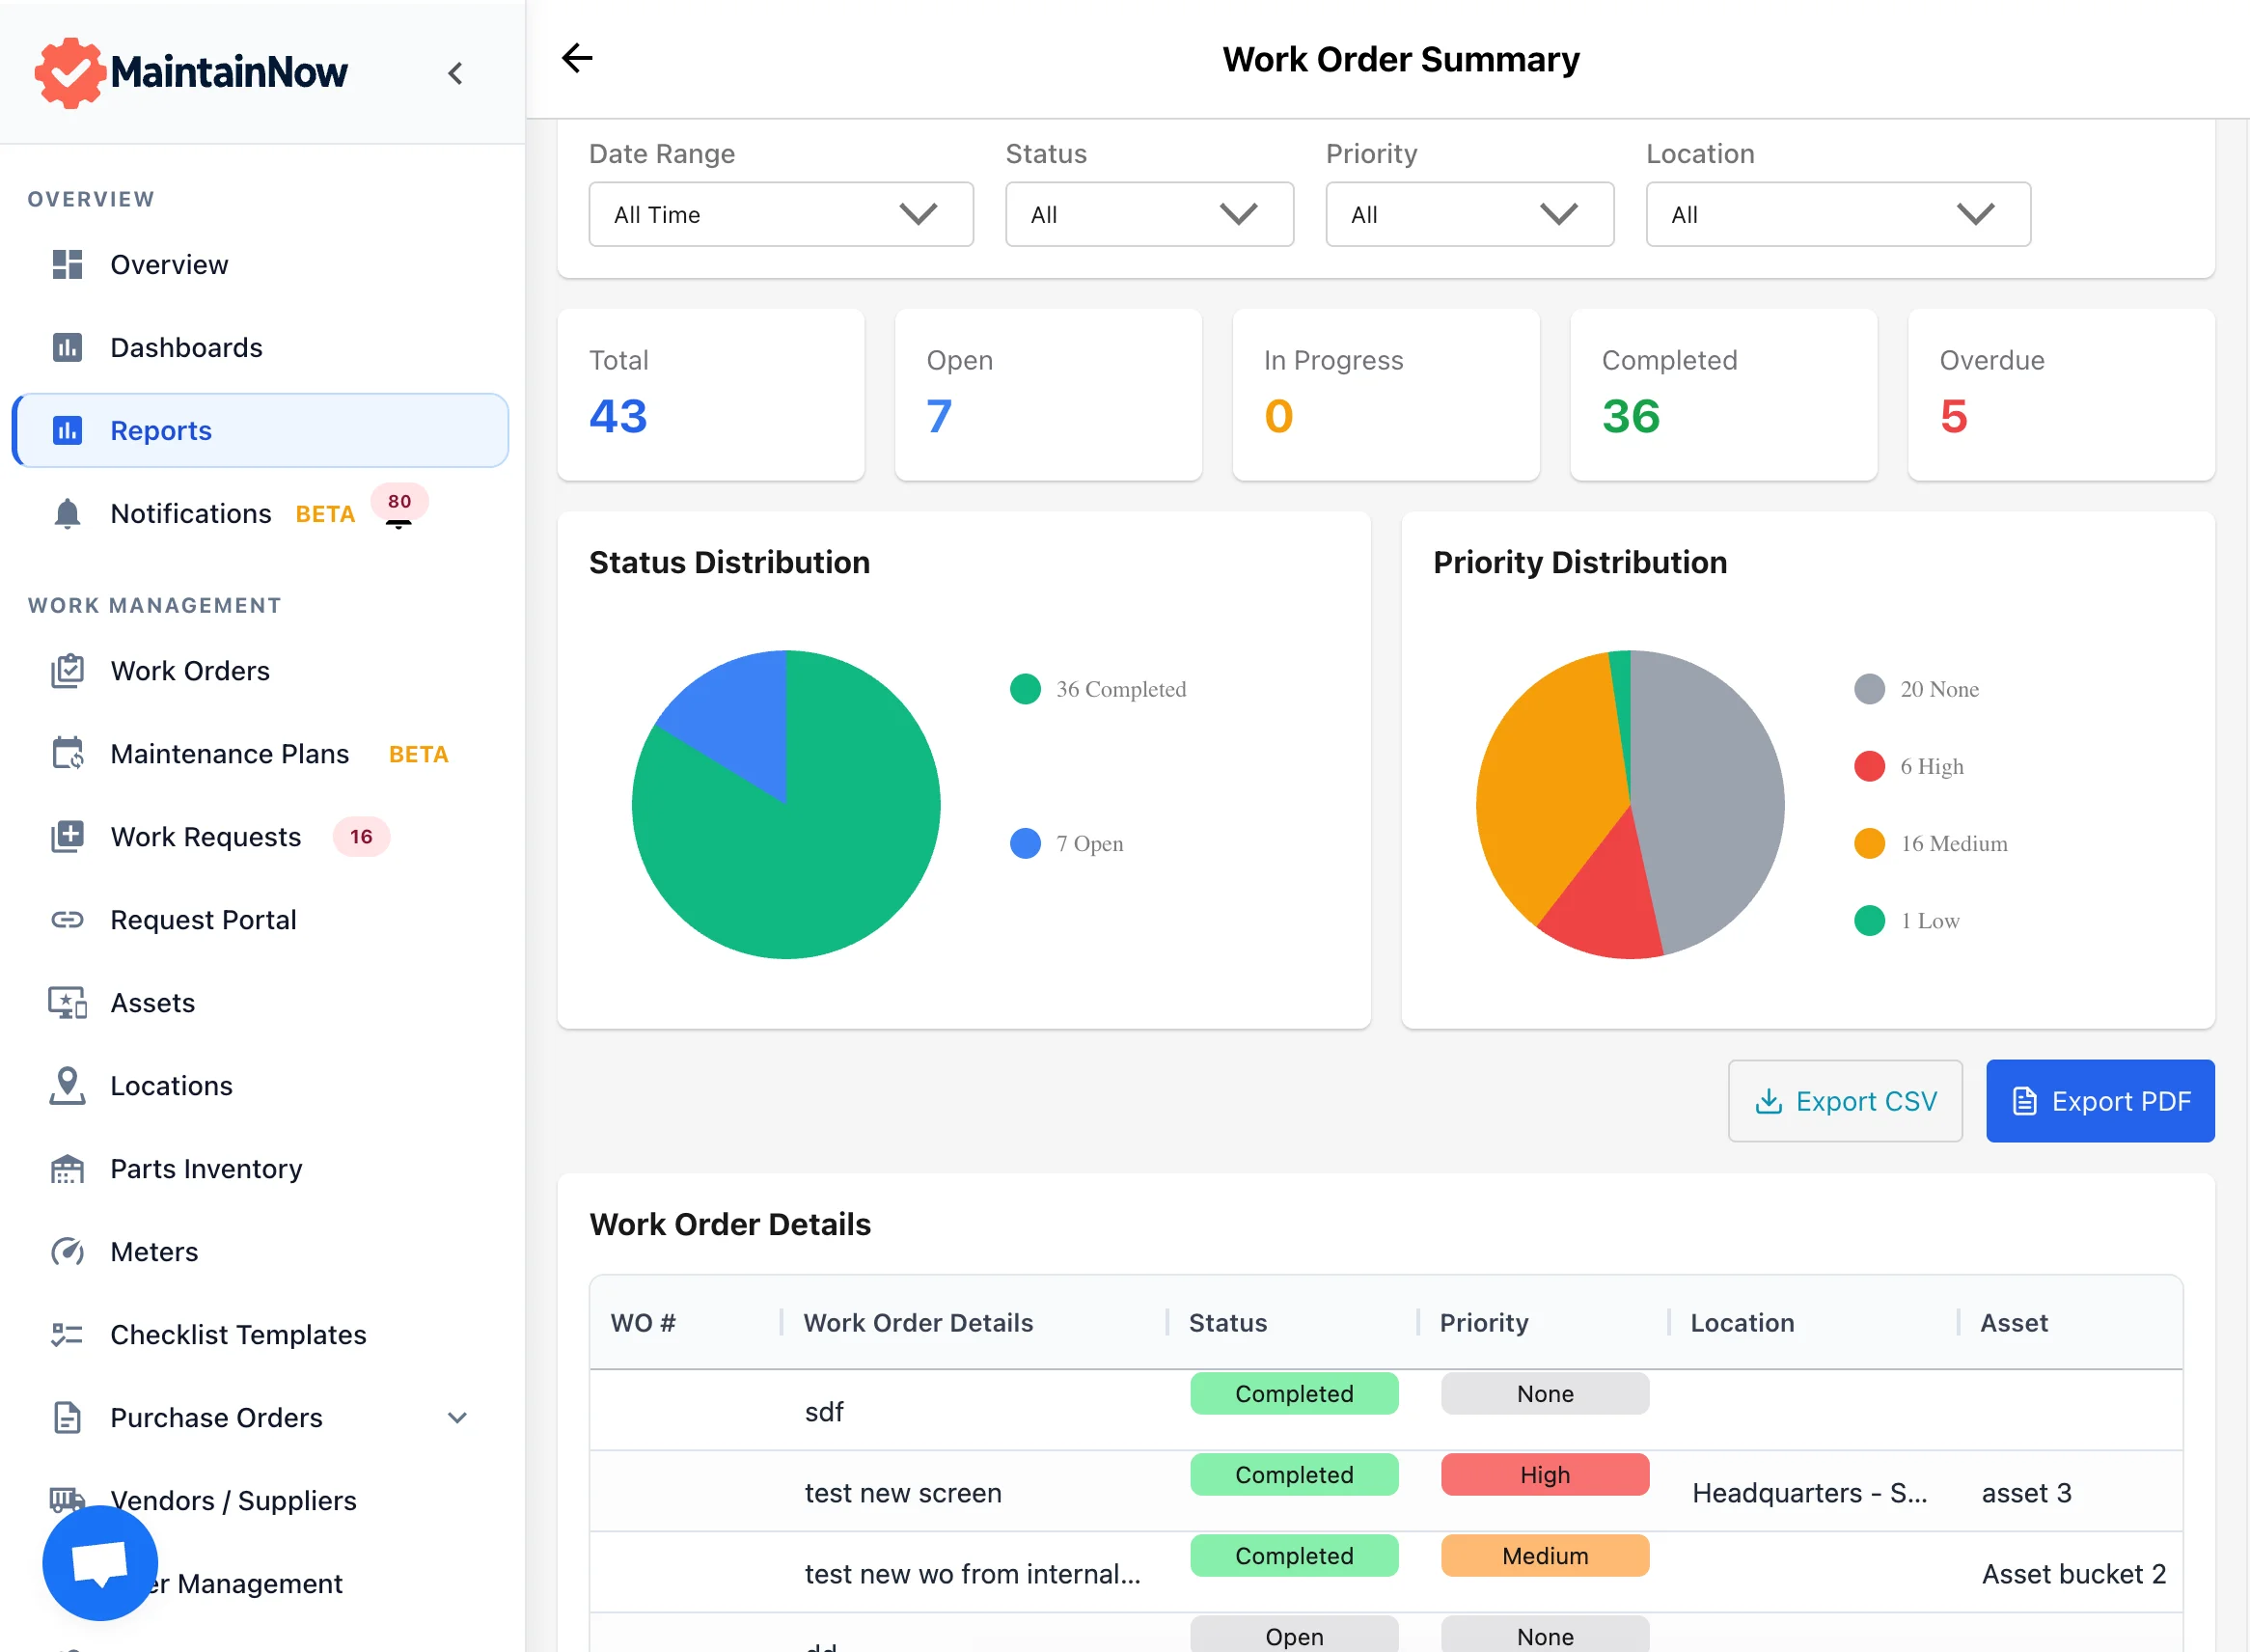Click the Parts Inventory warehouse icon
2250x1652 pixels.
(x=67, y=1169)
